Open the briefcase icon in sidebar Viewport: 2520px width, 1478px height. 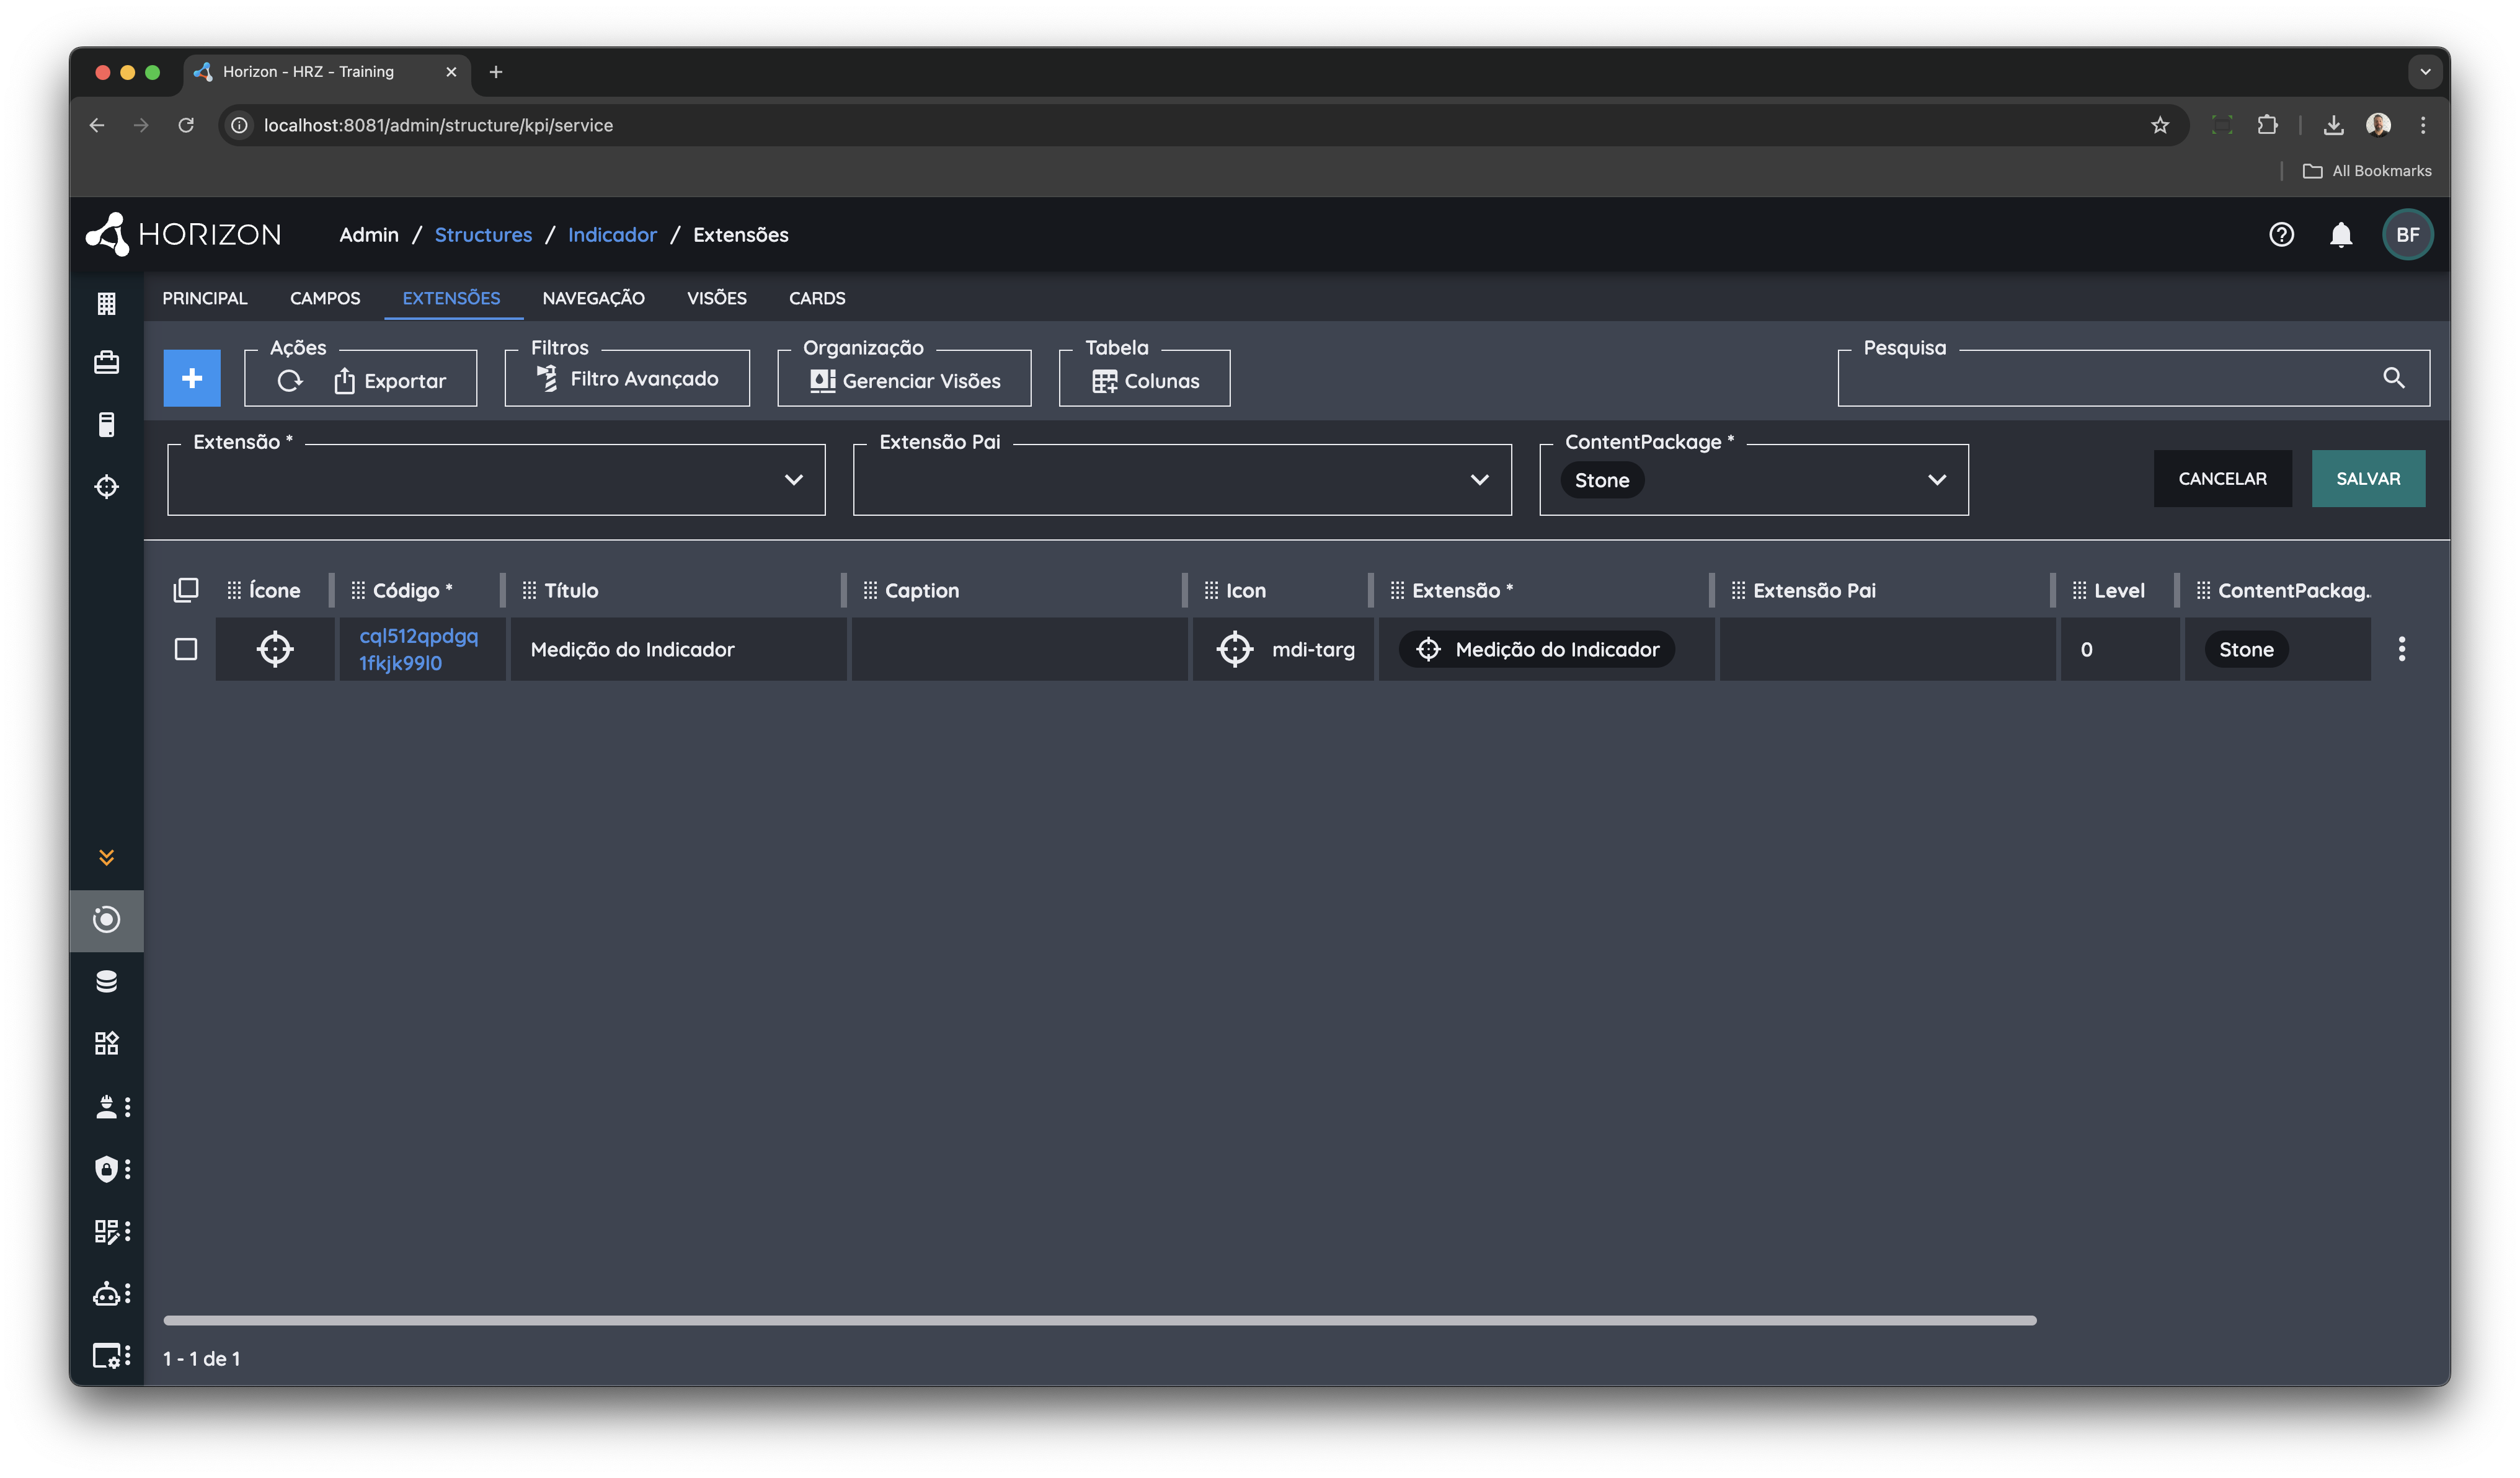click(106, 363)
